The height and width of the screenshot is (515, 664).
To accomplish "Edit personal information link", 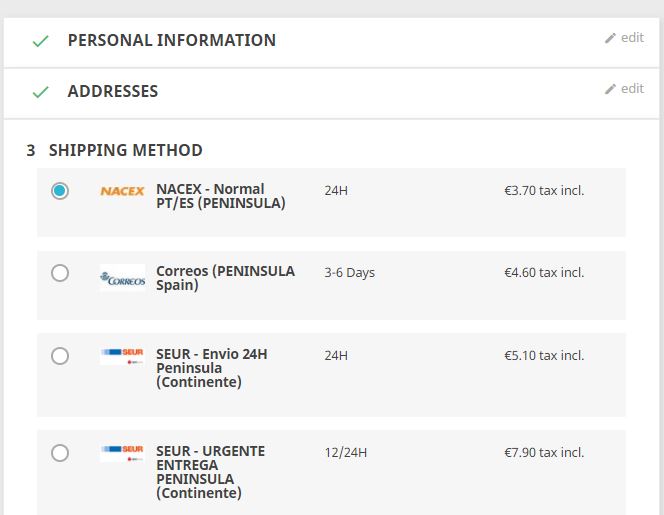I will [x=632, y=38].
